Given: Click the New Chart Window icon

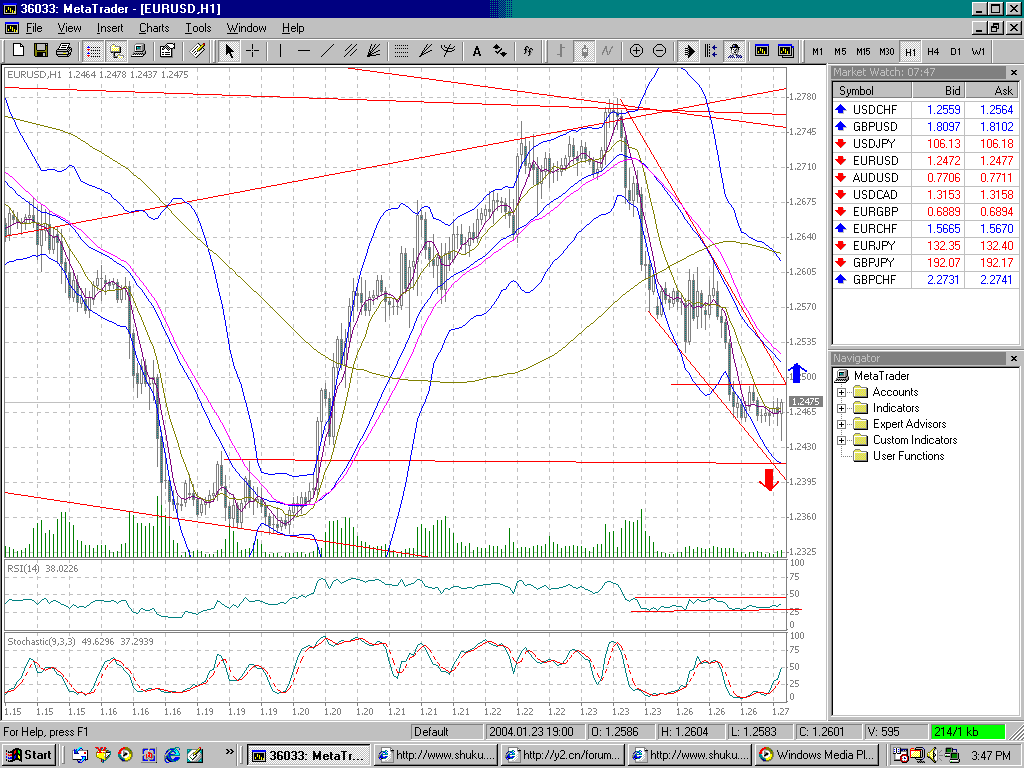Looking at the screenshot, I should click(762, 50).
